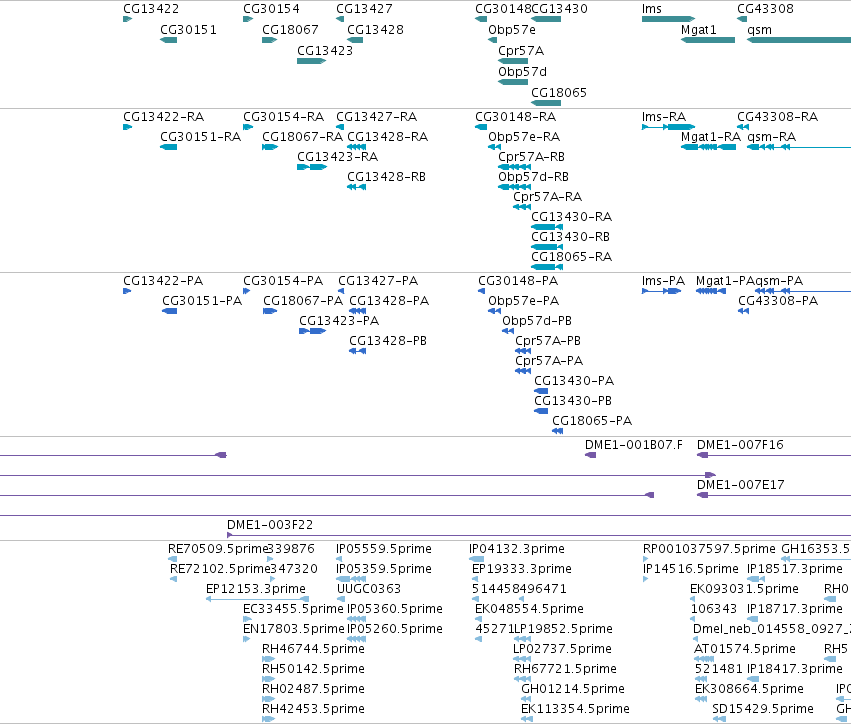Click the EP12153.3prime EST label
This screenshot has height=724, width=851.
[256, 589]
